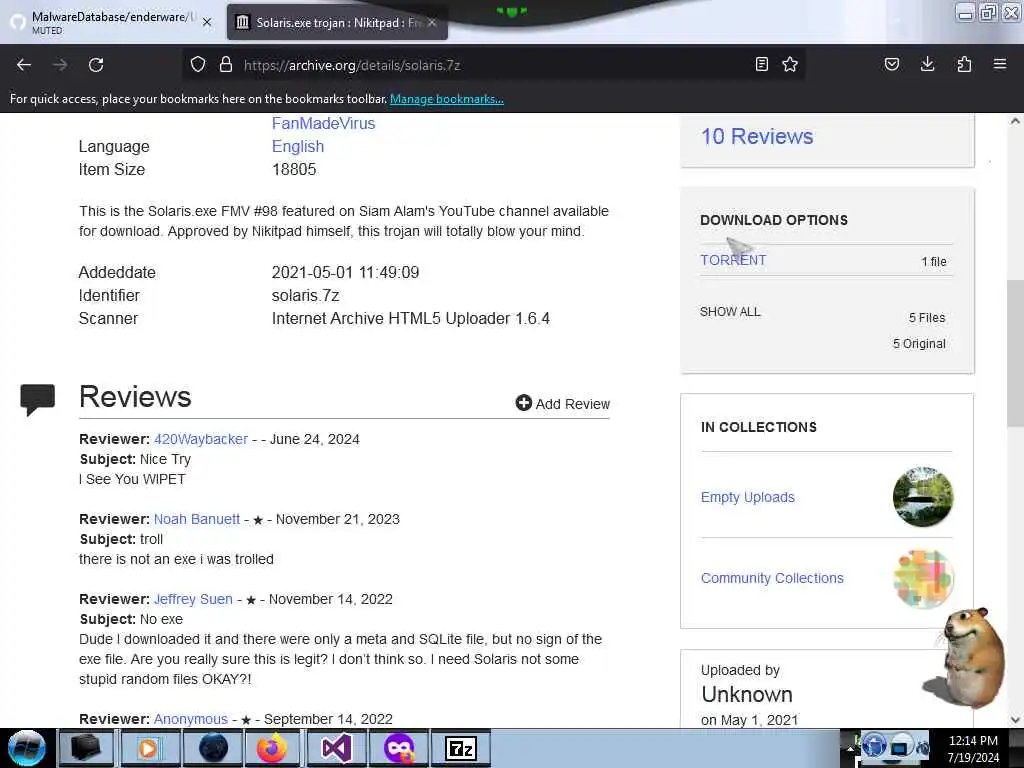This screenshot has height=768, width=1024.
Task: Open Visual Studio from the taskbar
Action: 336,748
